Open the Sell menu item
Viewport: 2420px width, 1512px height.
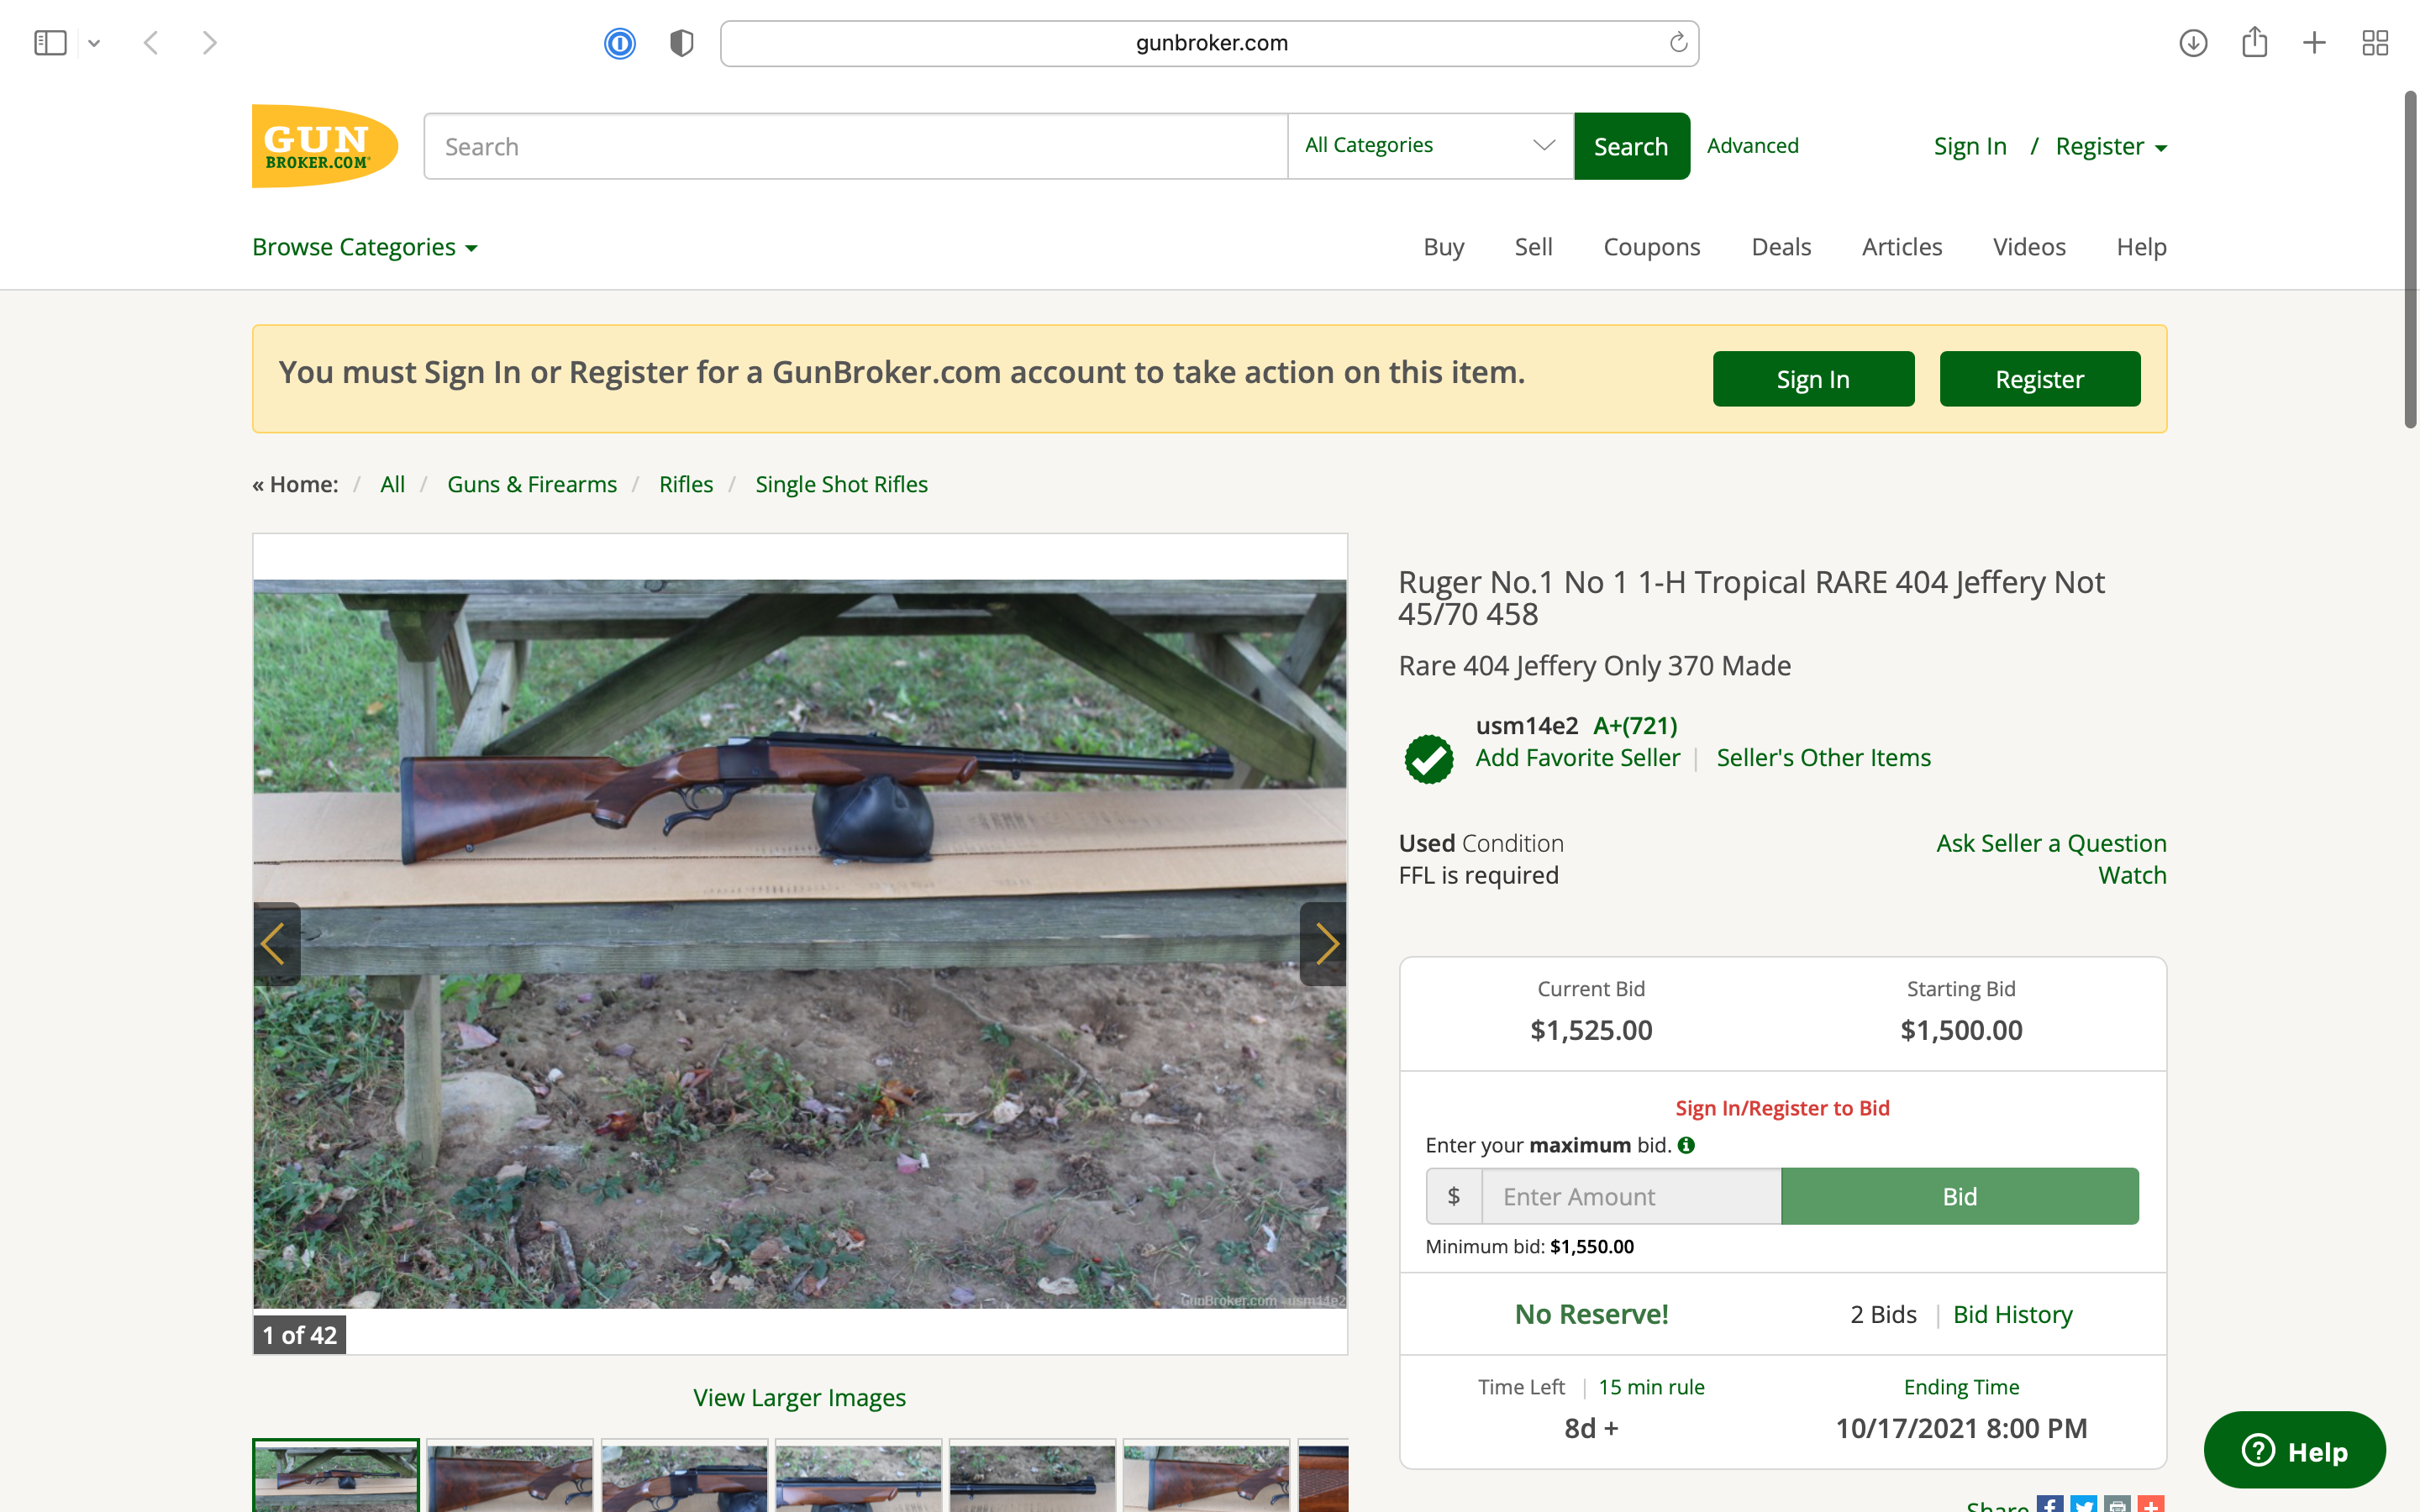click(x=1533, y=247)
